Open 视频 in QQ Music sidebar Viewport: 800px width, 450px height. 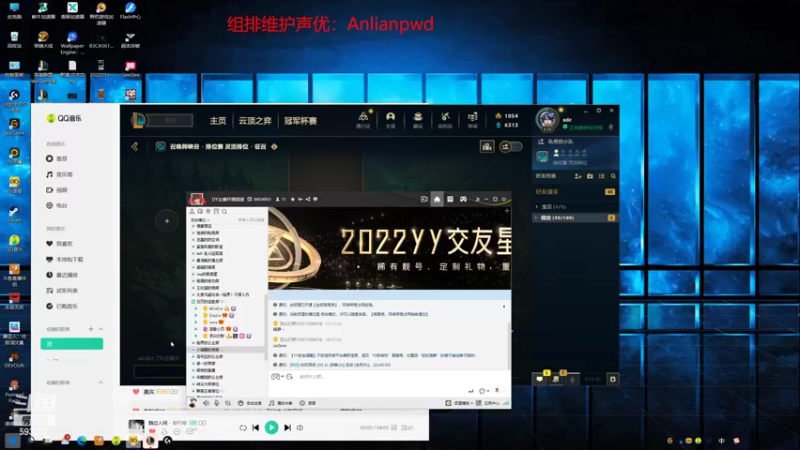point(57,190)
